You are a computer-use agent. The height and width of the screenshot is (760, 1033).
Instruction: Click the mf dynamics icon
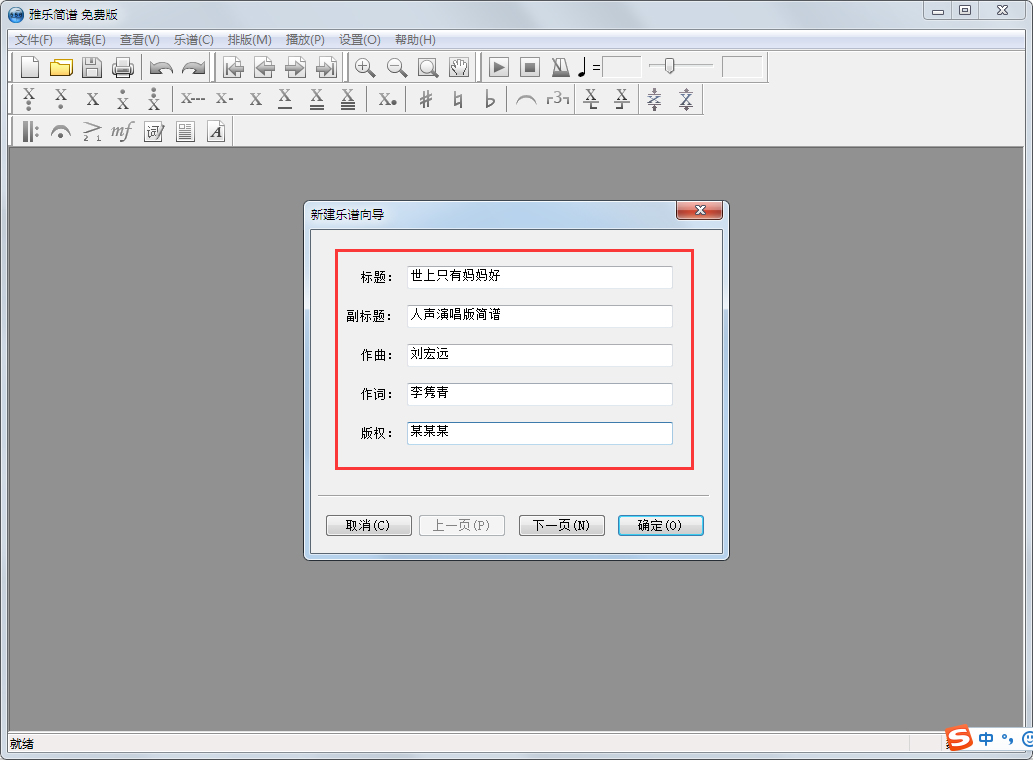pyautogui.click(x=122, y=131)
